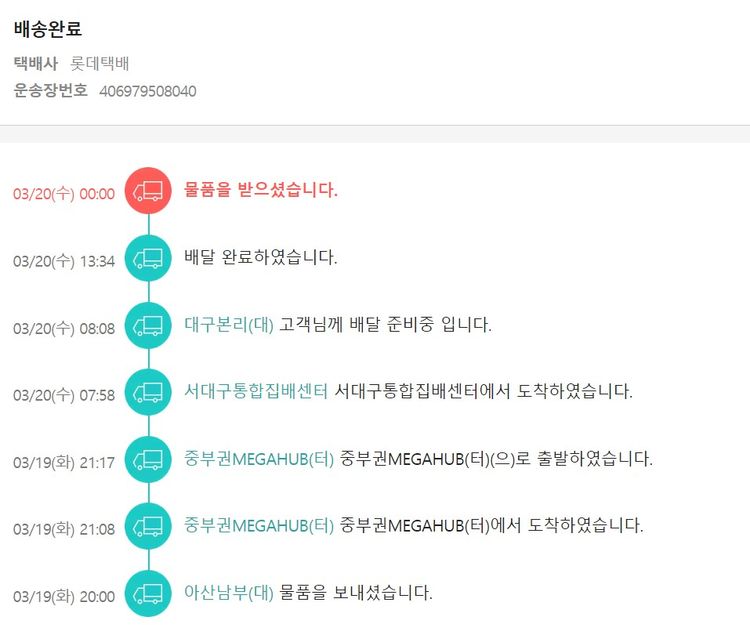
Task: Click the 고객님께 배달 준비중 입니다 text
Action: (386, 325)
